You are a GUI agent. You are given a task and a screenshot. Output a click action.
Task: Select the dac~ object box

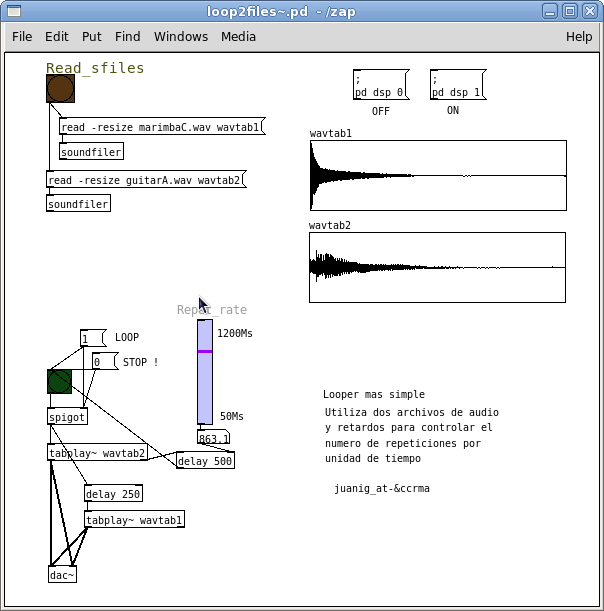[62, 574]
